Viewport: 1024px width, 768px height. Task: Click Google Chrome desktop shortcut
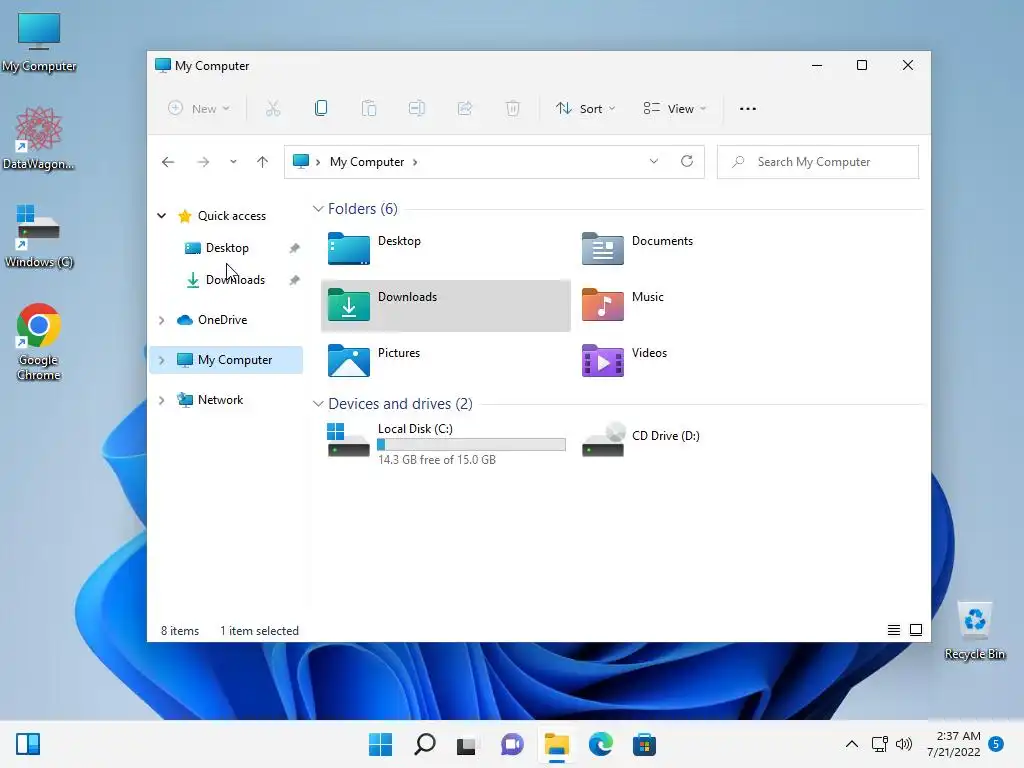(x=39, y=342)
